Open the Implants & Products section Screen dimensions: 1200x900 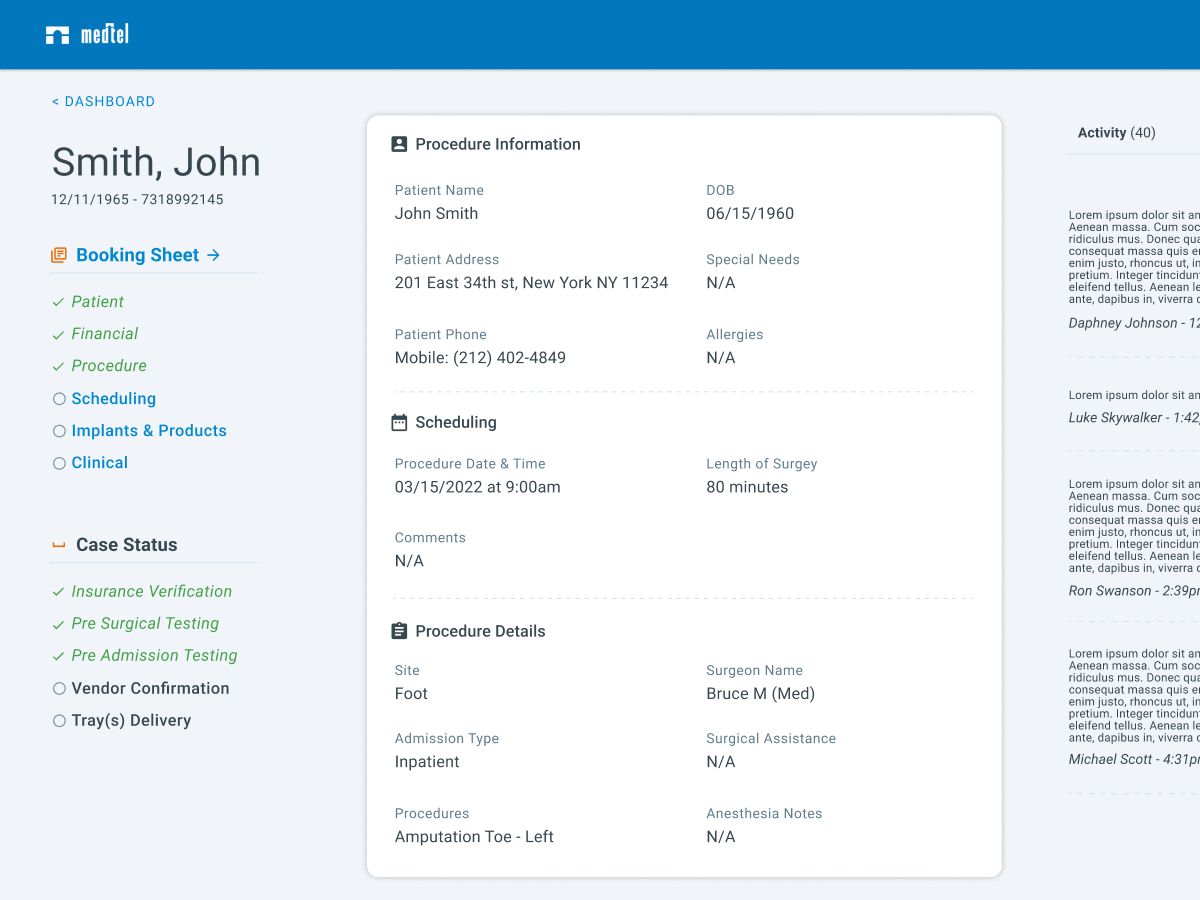pyautogui.click(x=149, y=431)
